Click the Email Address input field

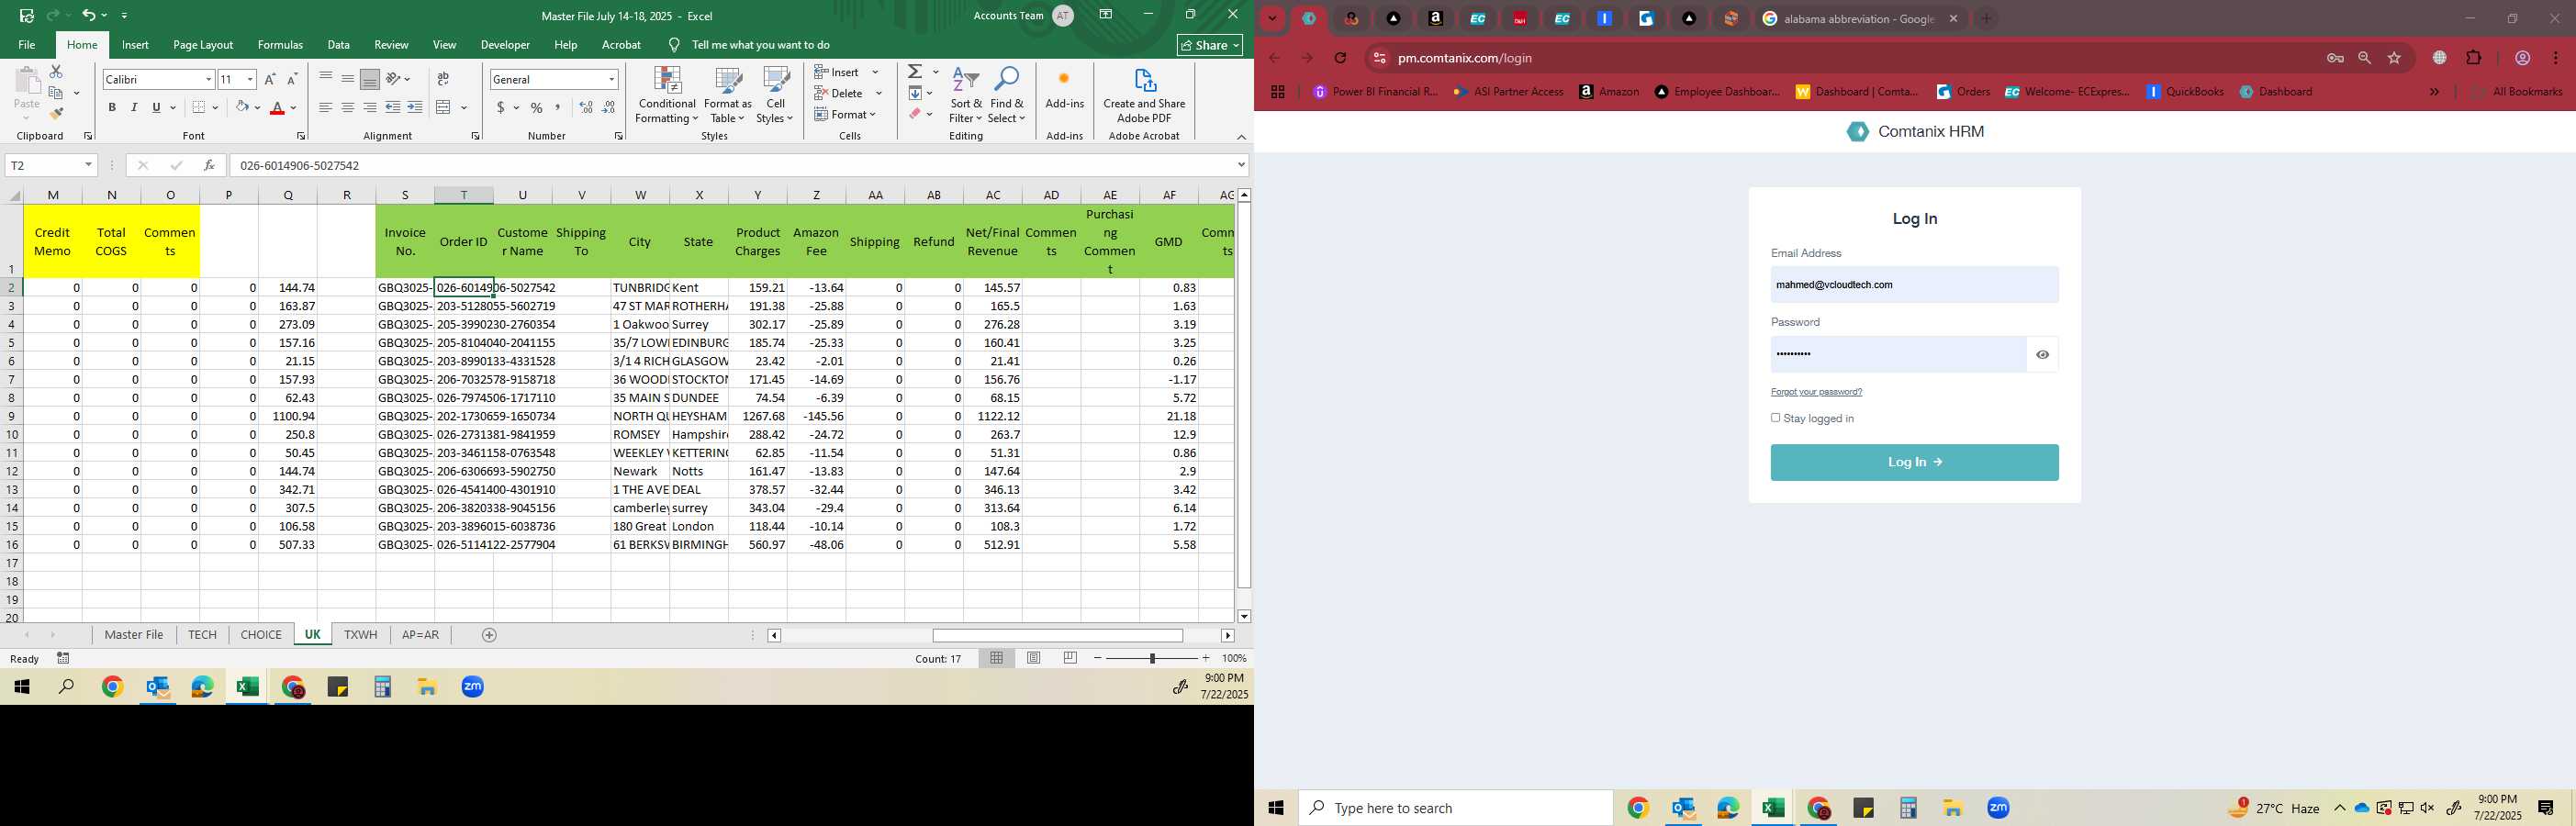1914,285
